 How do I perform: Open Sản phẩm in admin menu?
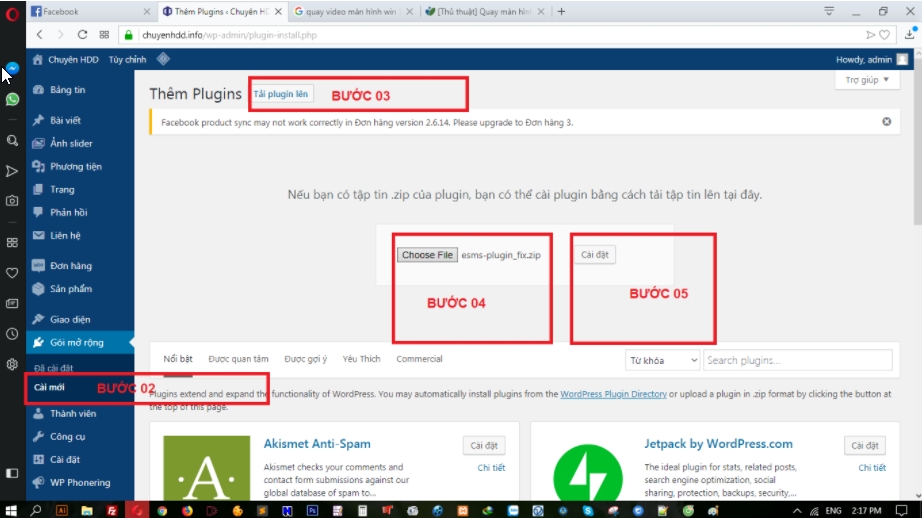click(x=71, y=289)
